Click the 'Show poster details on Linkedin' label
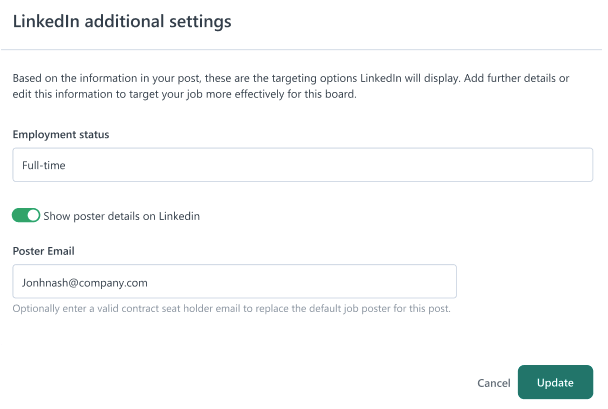The image size is (608, 409). (121, 216)
